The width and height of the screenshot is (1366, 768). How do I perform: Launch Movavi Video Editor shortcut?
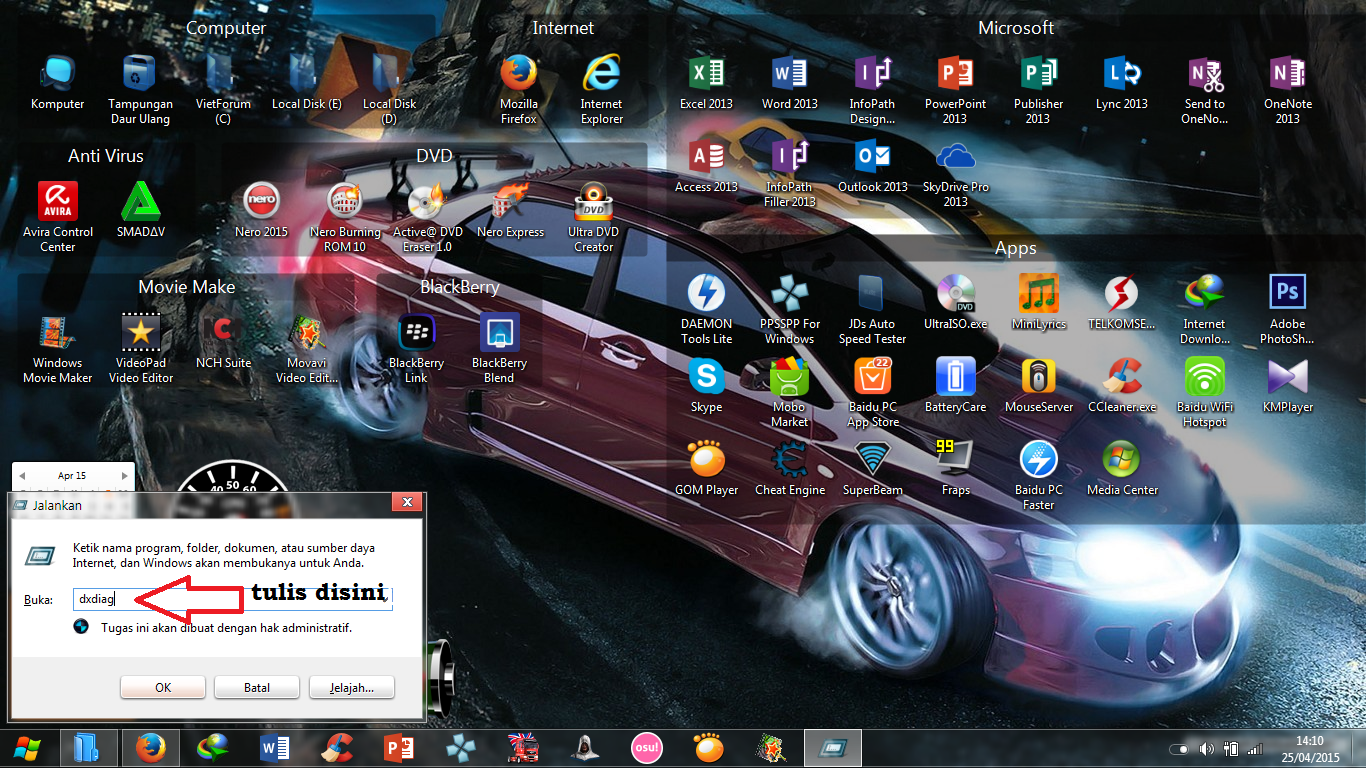307,348
